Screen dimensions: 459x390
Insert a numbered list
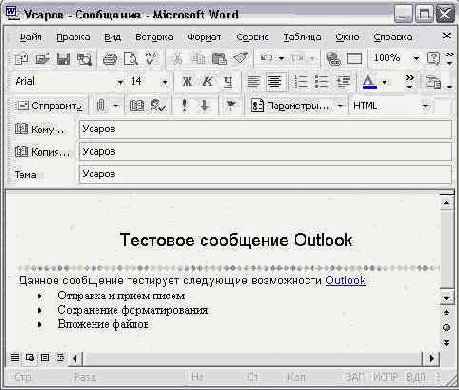coord(301,82)
